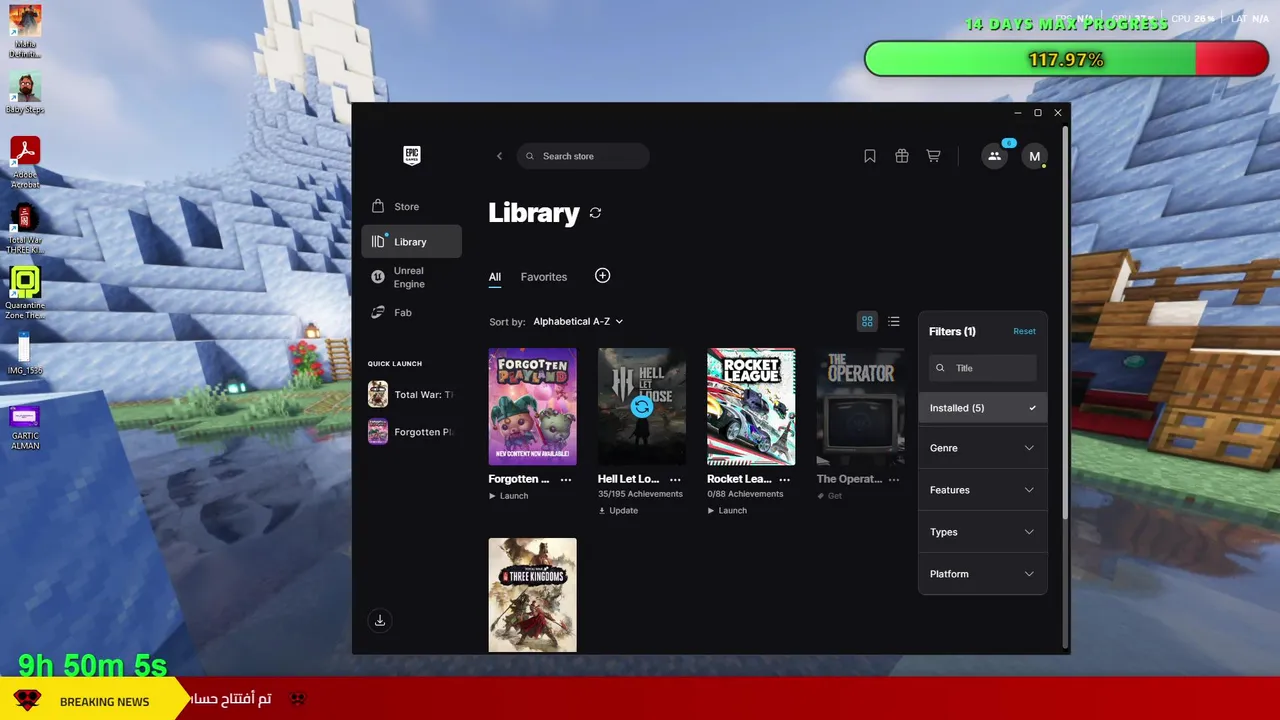
Task: Open Quarantine Zone desktop shortcut
Action: point(25,293)
